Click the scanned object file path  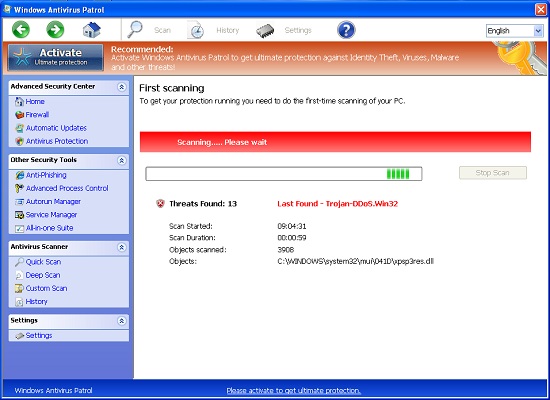pyautogui.click(x=356, y=261)
